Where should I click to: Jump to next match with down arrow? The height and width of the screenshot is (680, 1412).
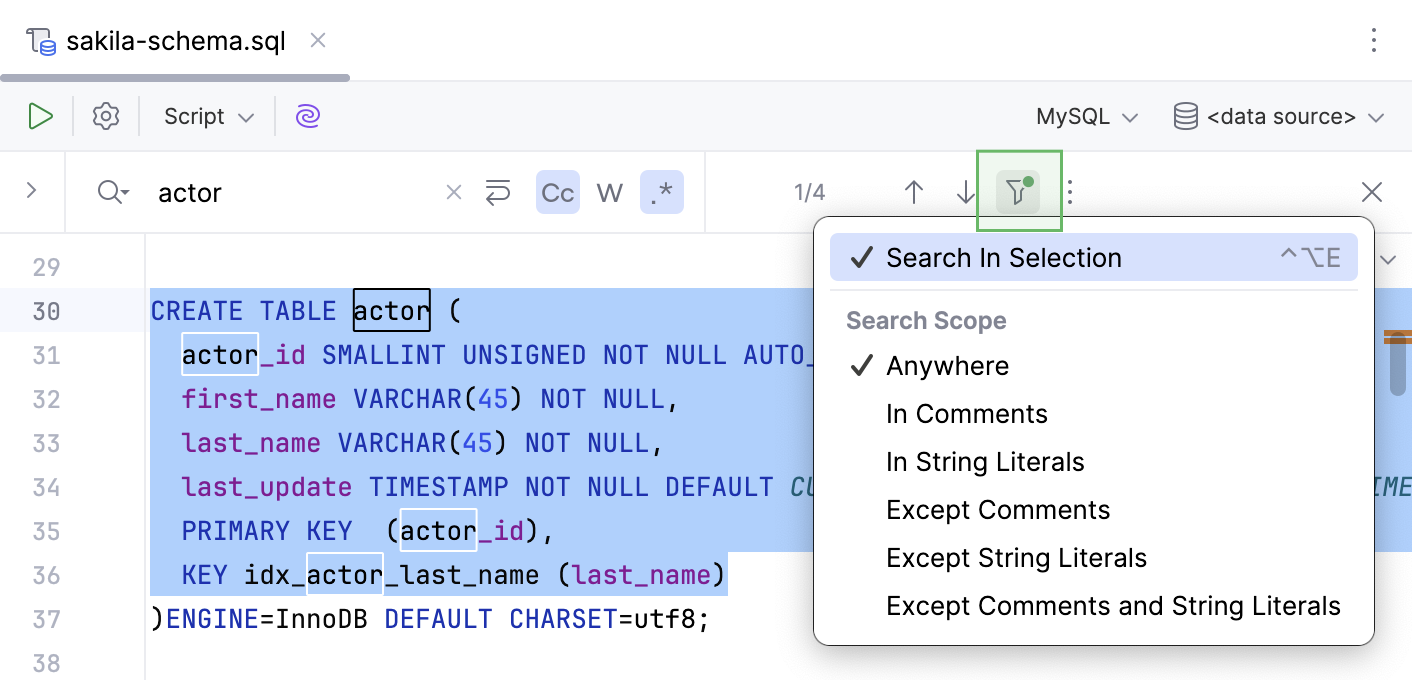962,192
